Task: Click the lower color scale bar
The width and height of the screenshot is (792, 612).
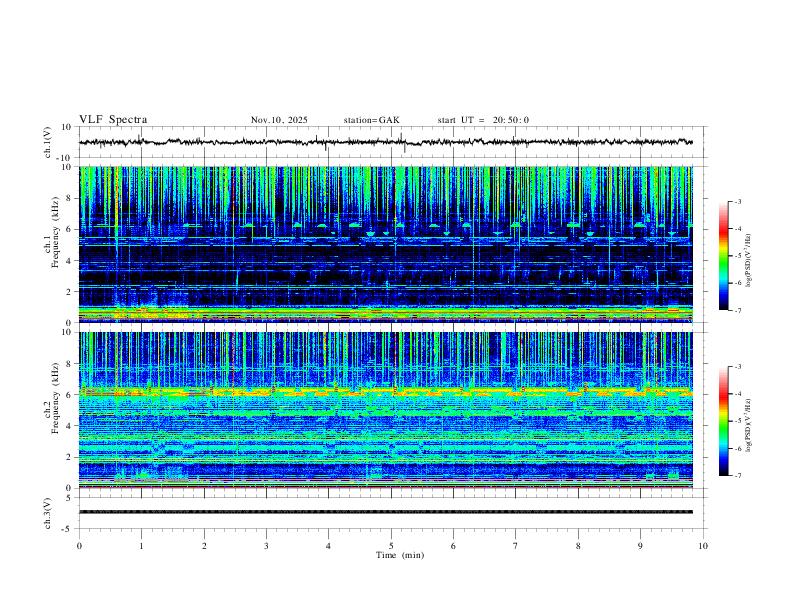Action: coord(724,421)
